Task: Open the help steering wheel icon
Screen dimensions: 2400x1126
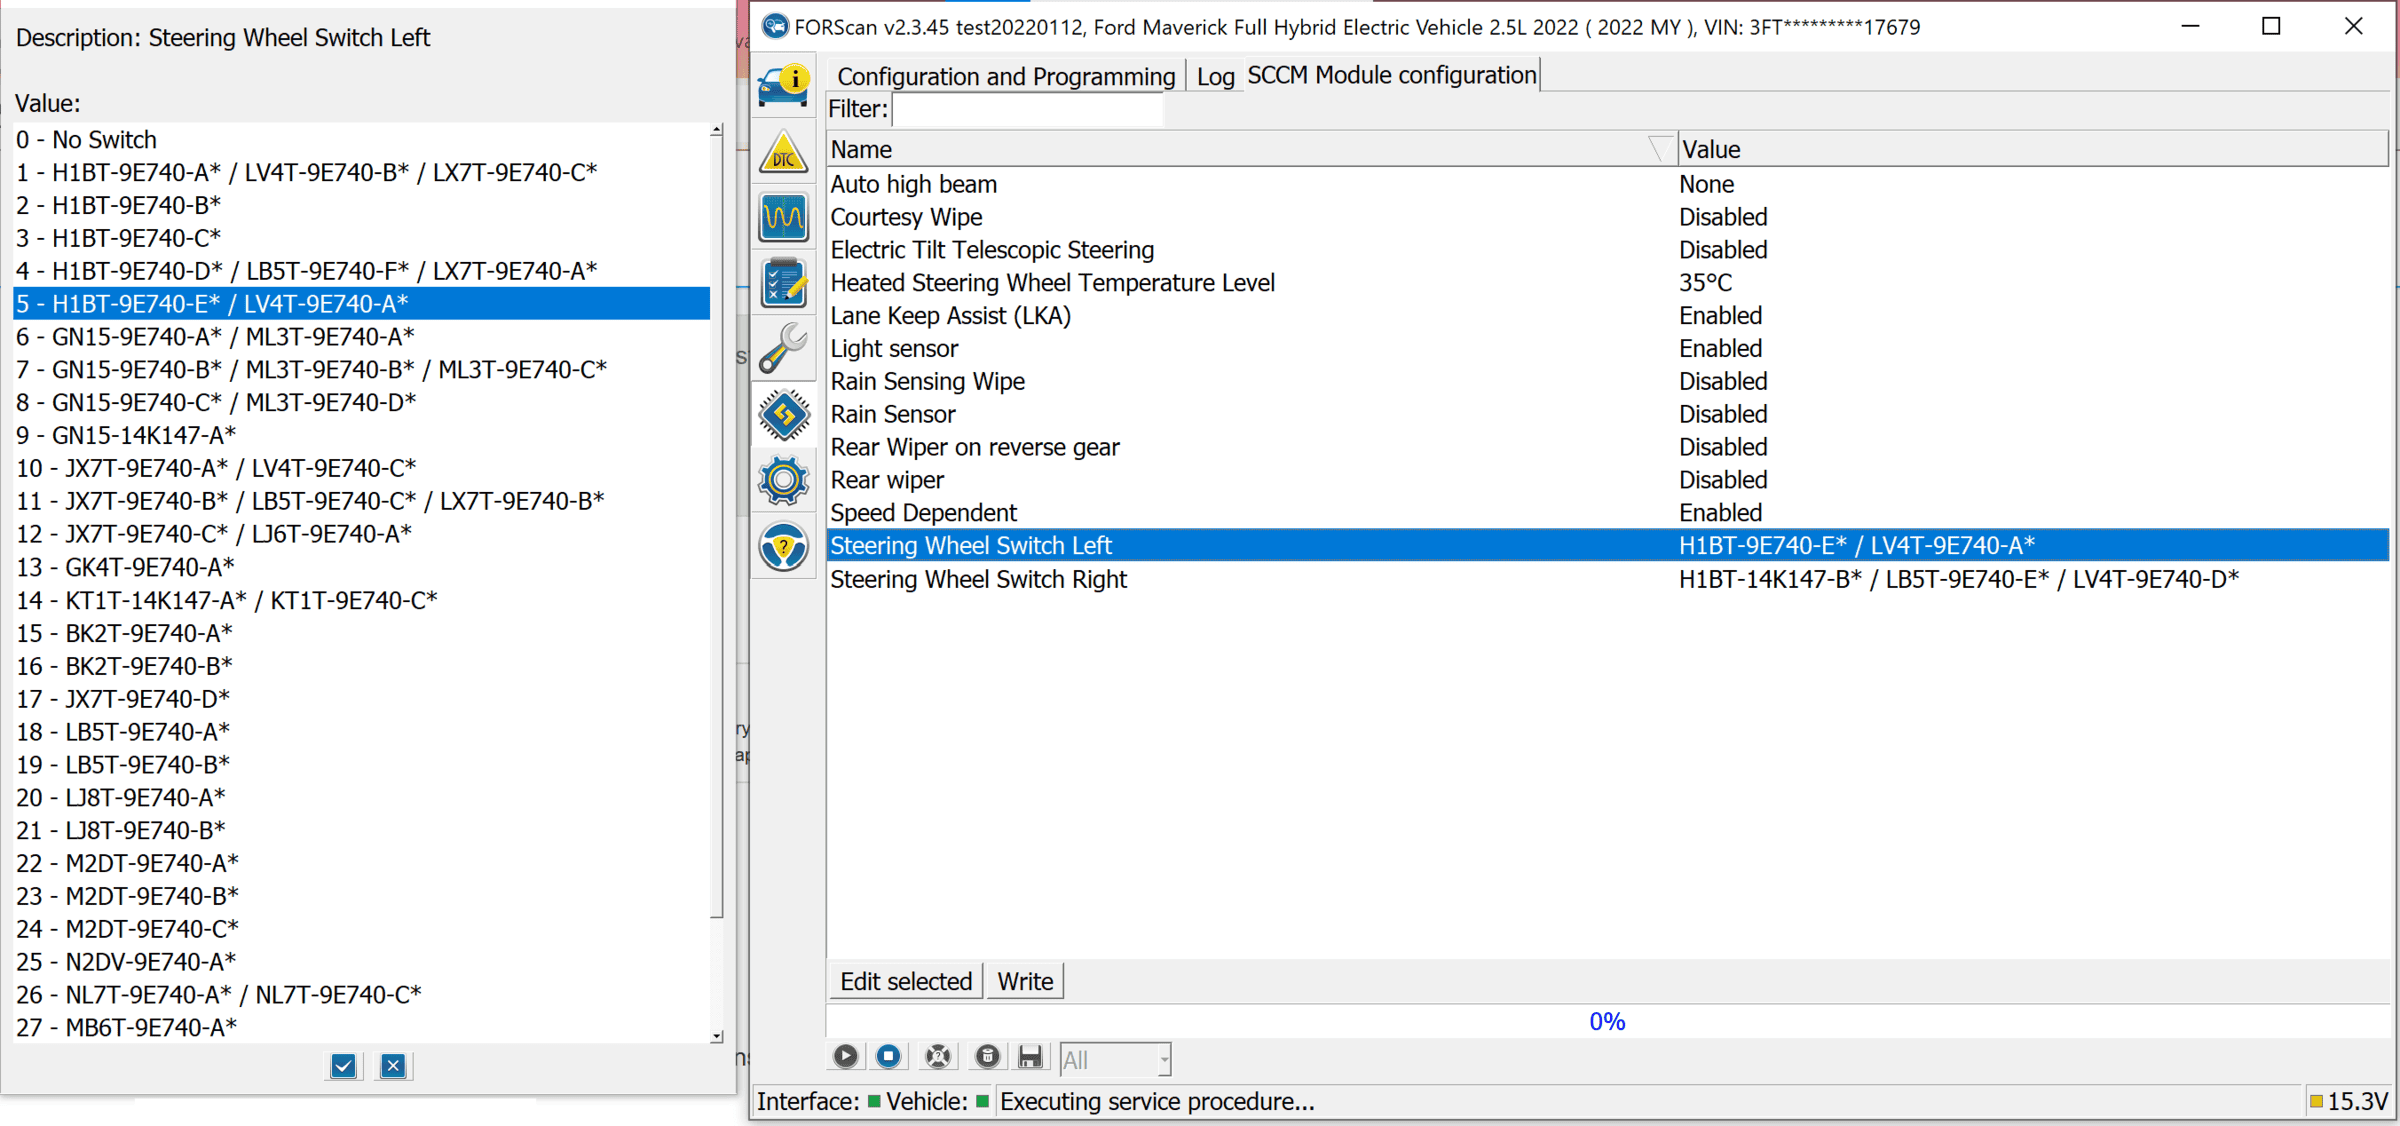Action: (x=784, y=546)
